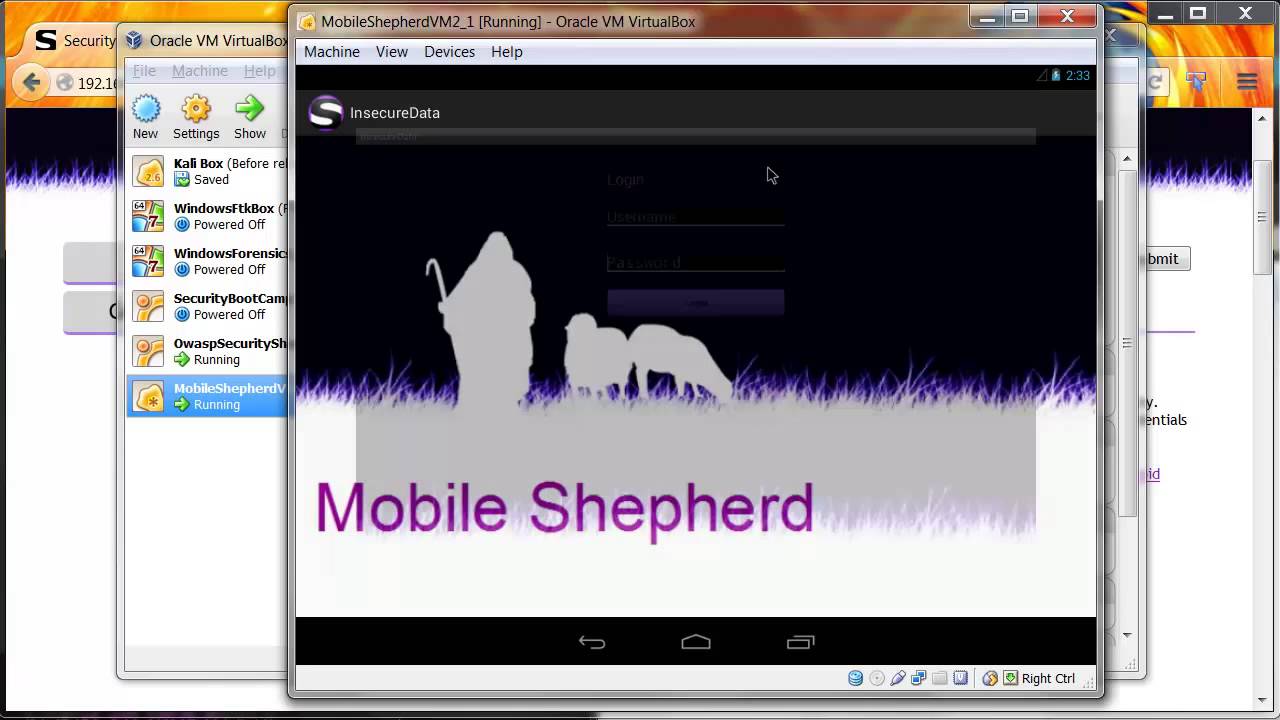Screen dimensions: 1280x720
Task: Click the WindowsFtkBox Windows 7 icon
Action: click(x=149, y=217)
